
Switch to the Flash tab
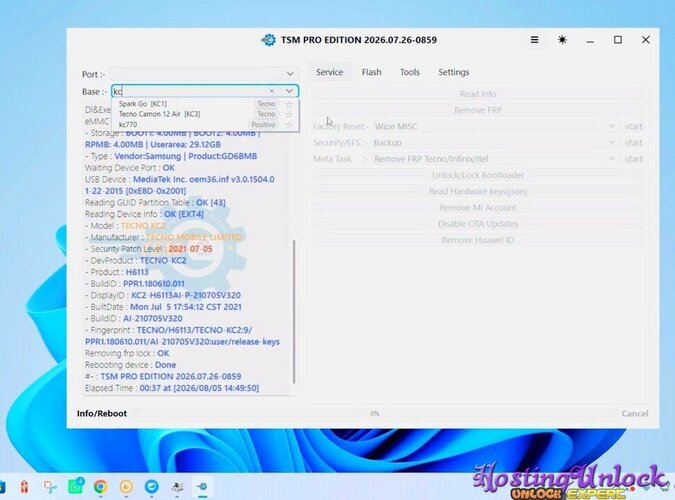click(x=372, y=72)
